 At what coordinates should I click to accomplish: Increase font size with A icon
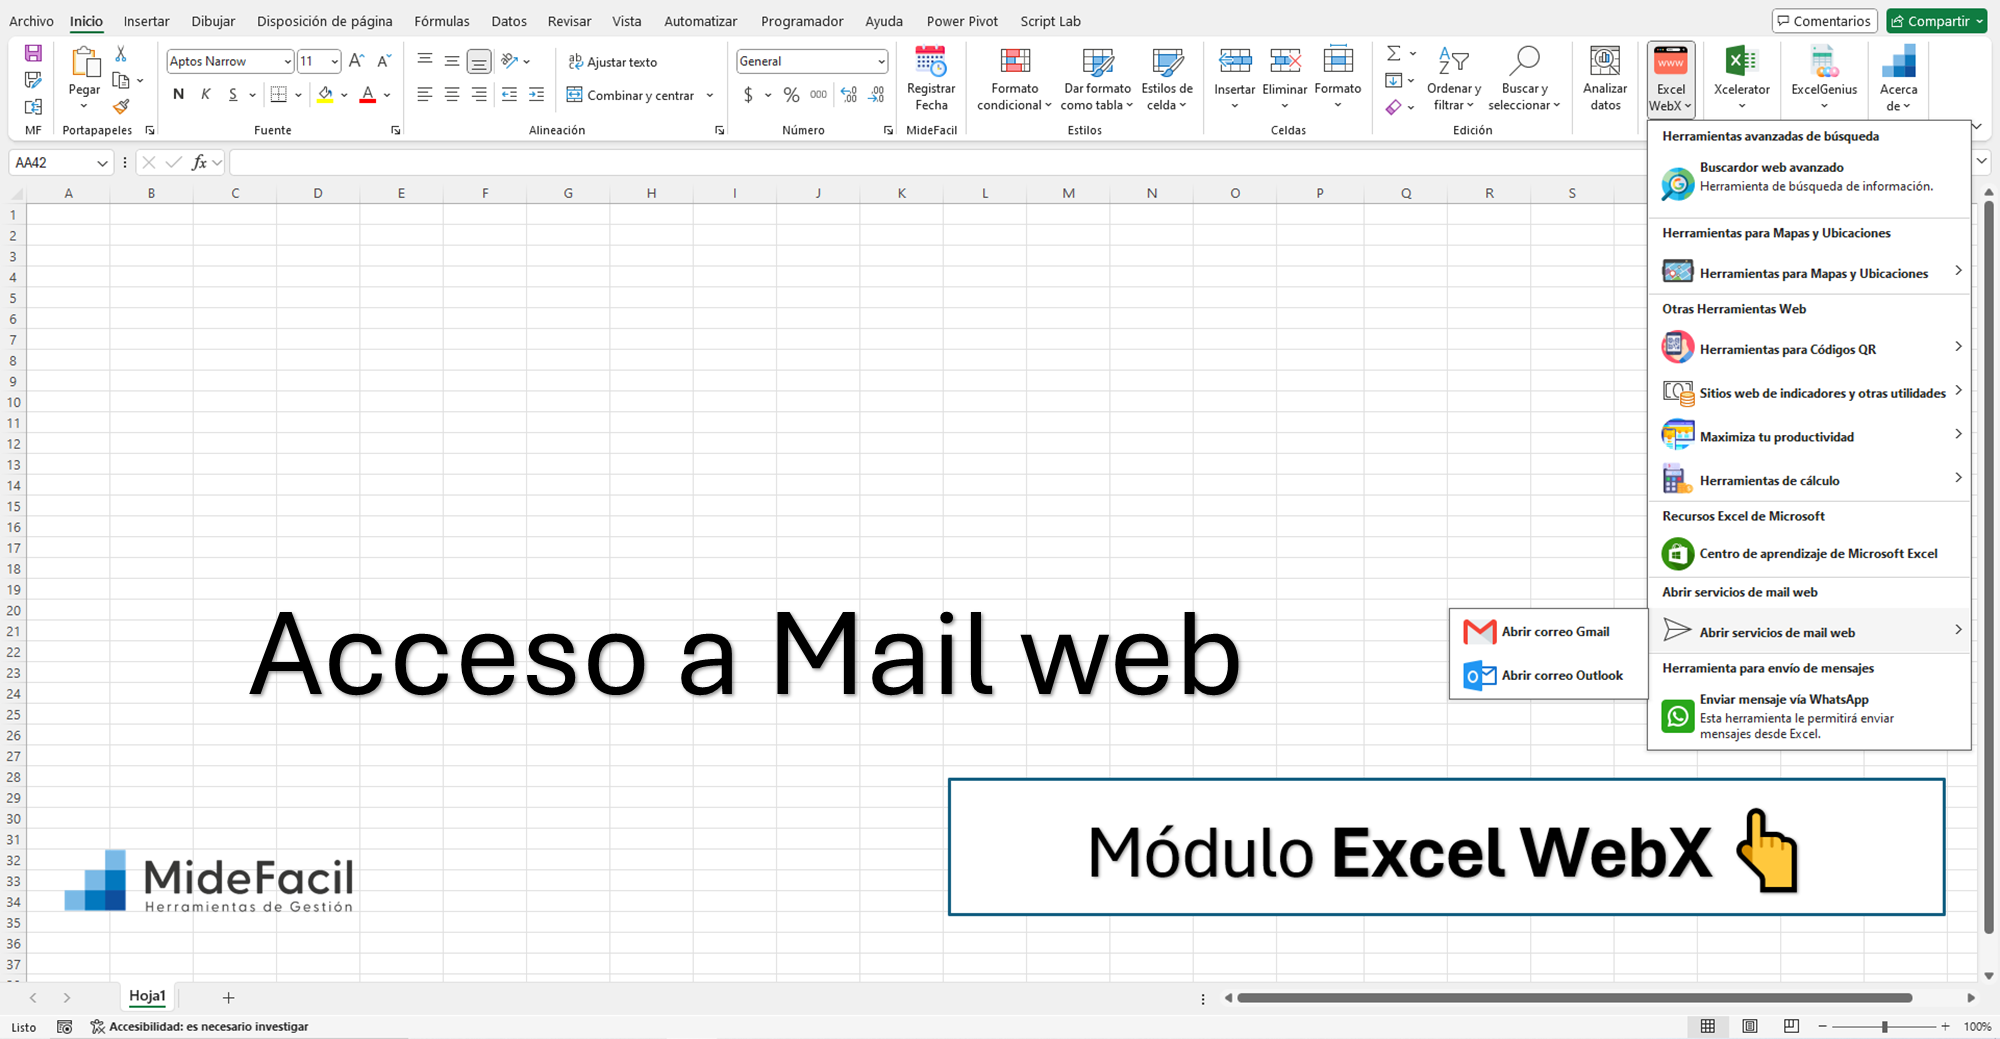(x=356, y=61)
